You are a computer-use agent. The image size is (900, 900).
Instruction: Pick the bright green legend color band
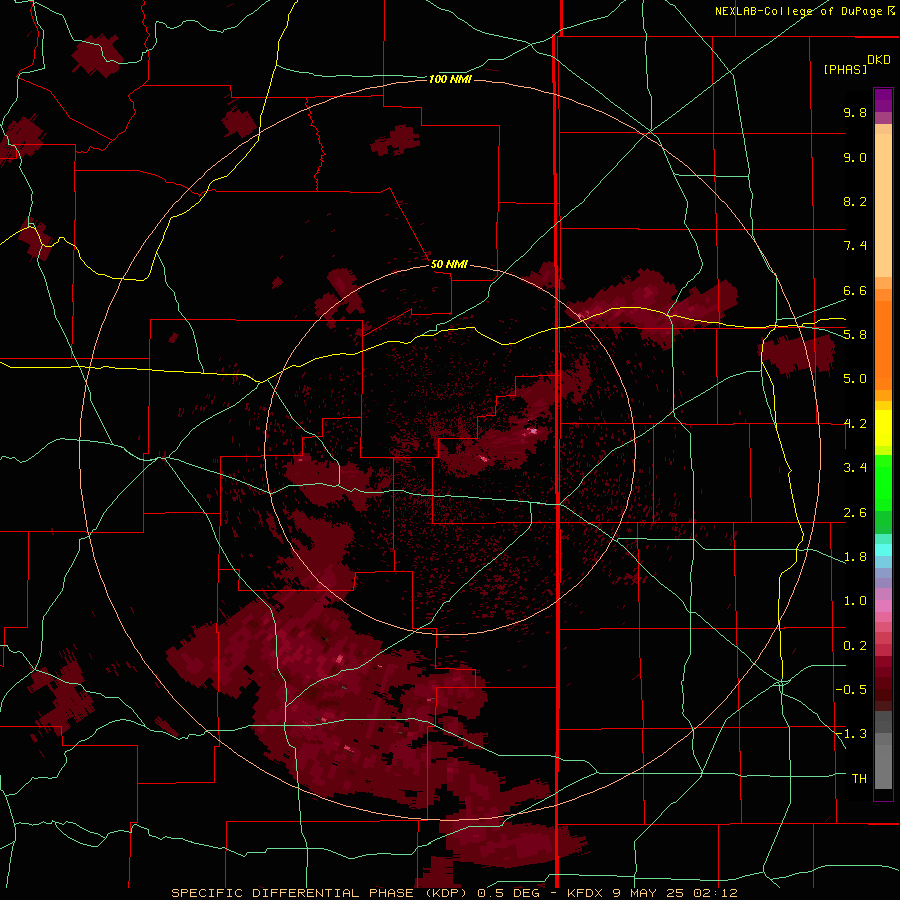pyautogui.click(x=883, y=483)
